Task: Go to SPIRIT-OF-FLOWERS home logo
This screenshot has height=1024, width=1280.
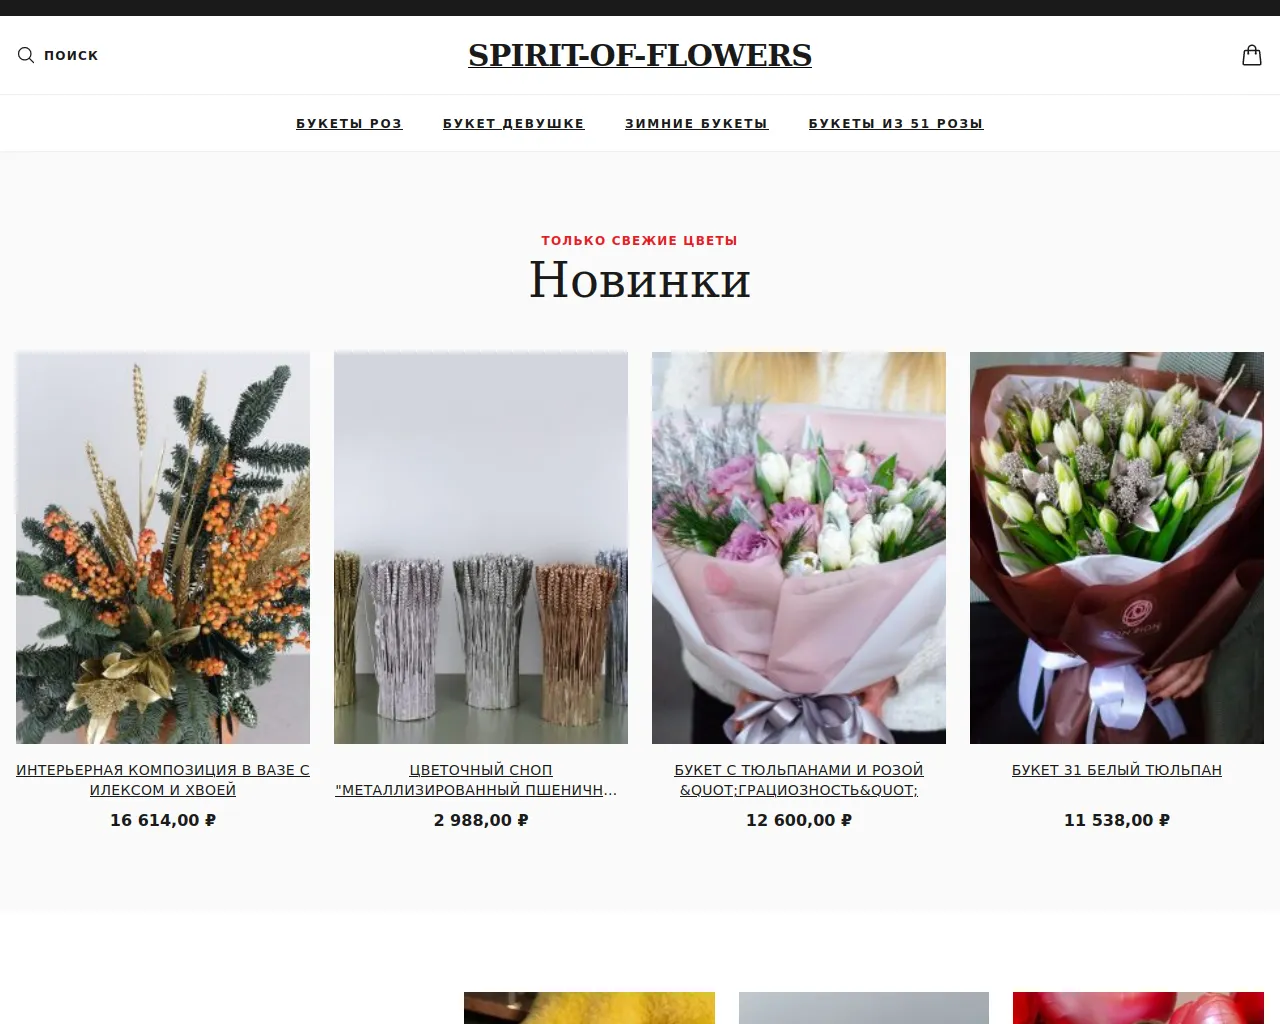Action: (640, 55)
